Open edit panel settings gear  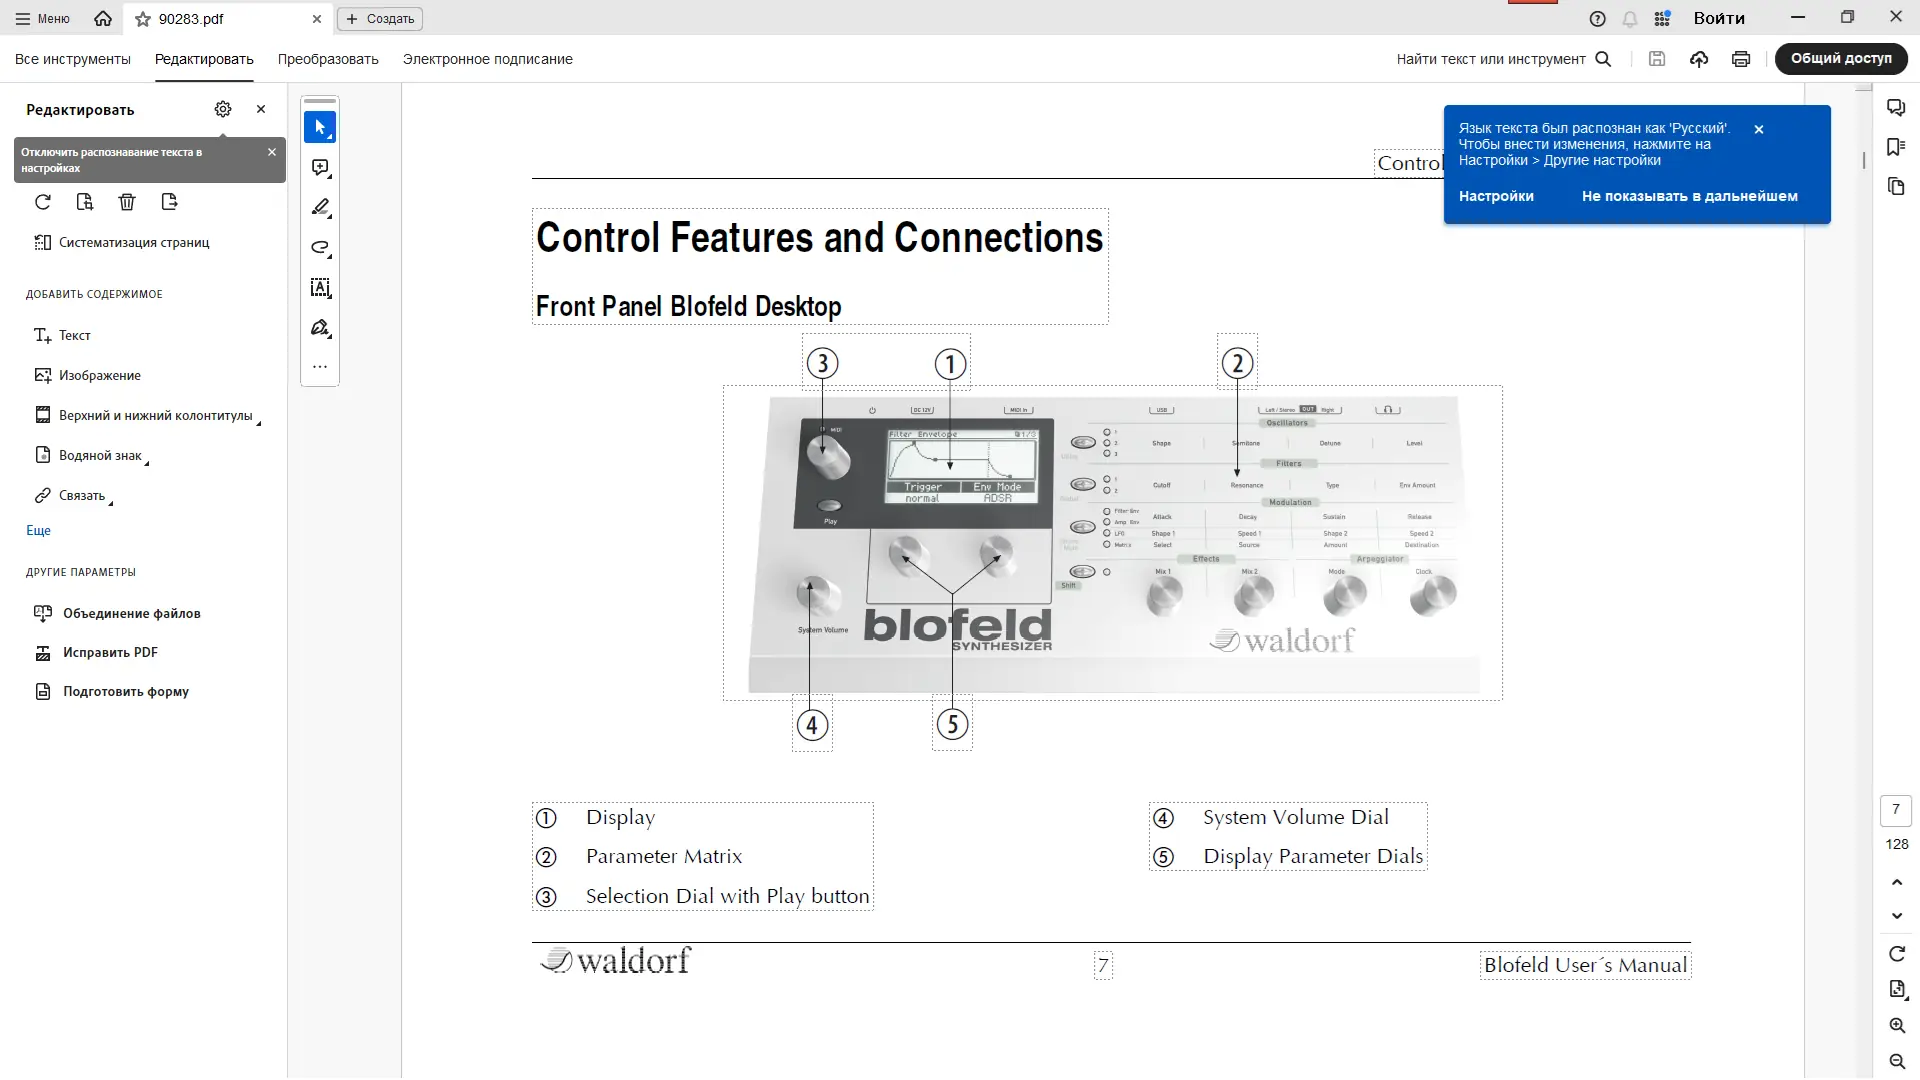click(223, 109)
